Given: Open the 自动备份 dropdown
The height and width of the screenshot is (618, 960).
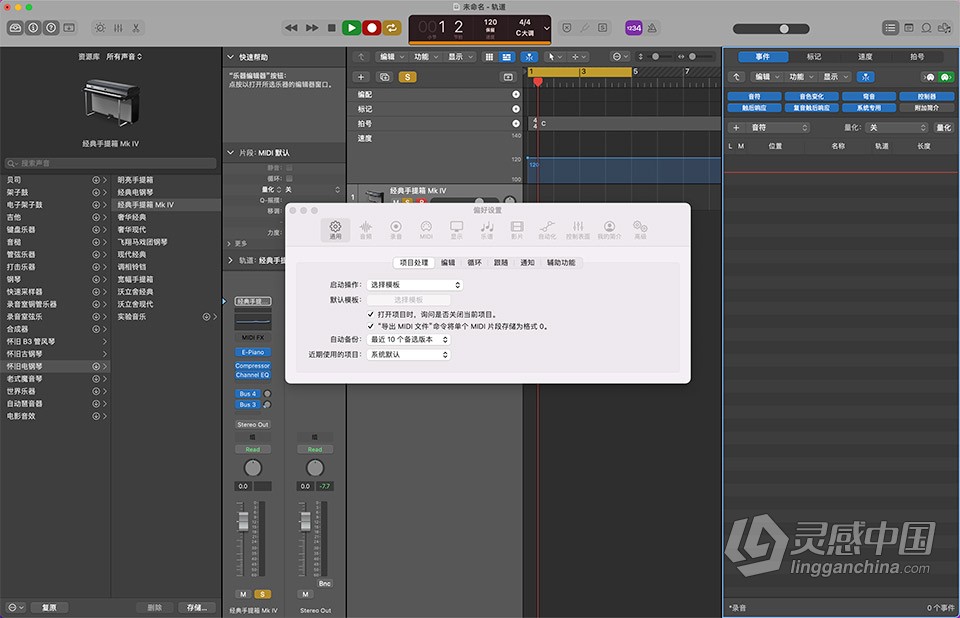Looking at the screenshot, I should coord(408,339).
